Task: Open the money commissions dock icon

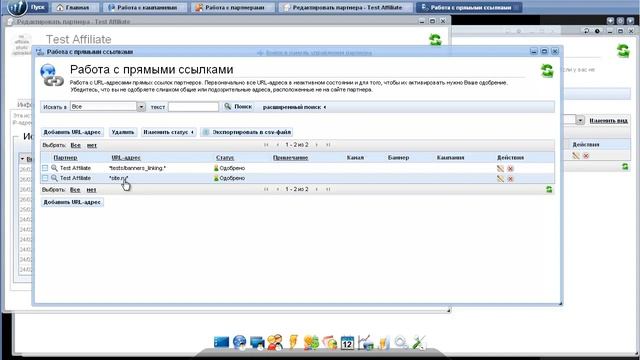Action: [311, 342]
